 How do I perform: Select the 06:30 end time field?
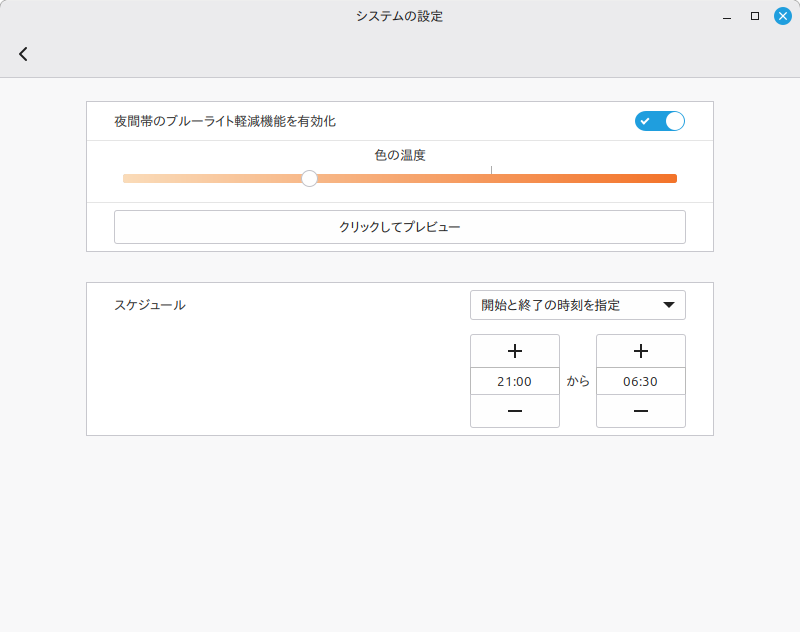[640, 381]
